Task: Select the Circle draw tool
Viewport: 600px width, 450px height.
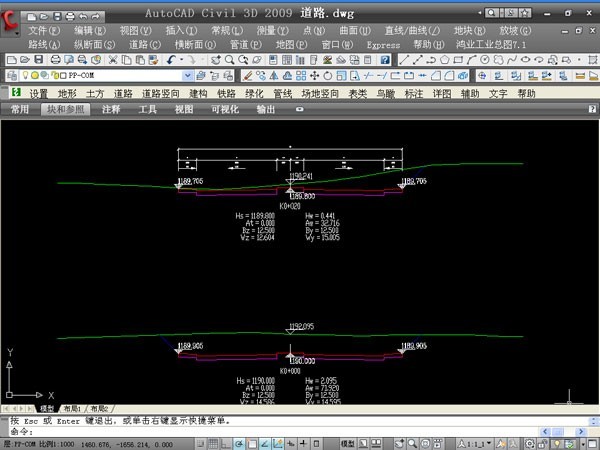Action: coord(485,60)
